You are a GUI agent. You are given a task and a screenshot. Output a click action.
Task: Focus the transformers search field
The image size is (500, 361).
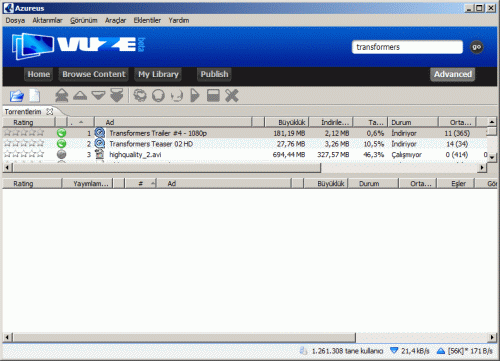[407, 47]
